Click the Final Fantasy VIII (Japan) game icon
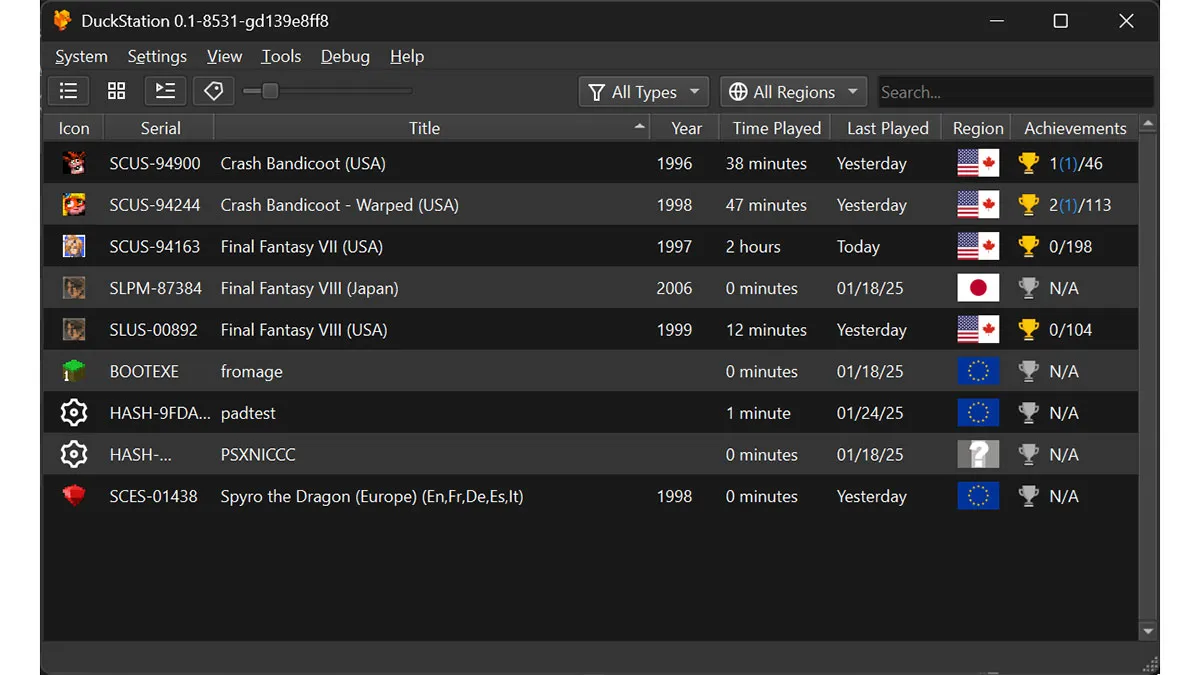This screenshot has width=1200, height=675. [x=74, y=288]
